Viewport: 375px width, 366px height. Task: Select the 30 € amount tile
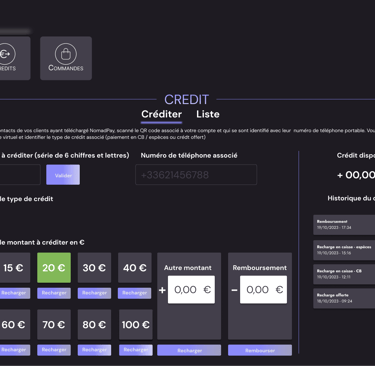(x=94, y=268)
